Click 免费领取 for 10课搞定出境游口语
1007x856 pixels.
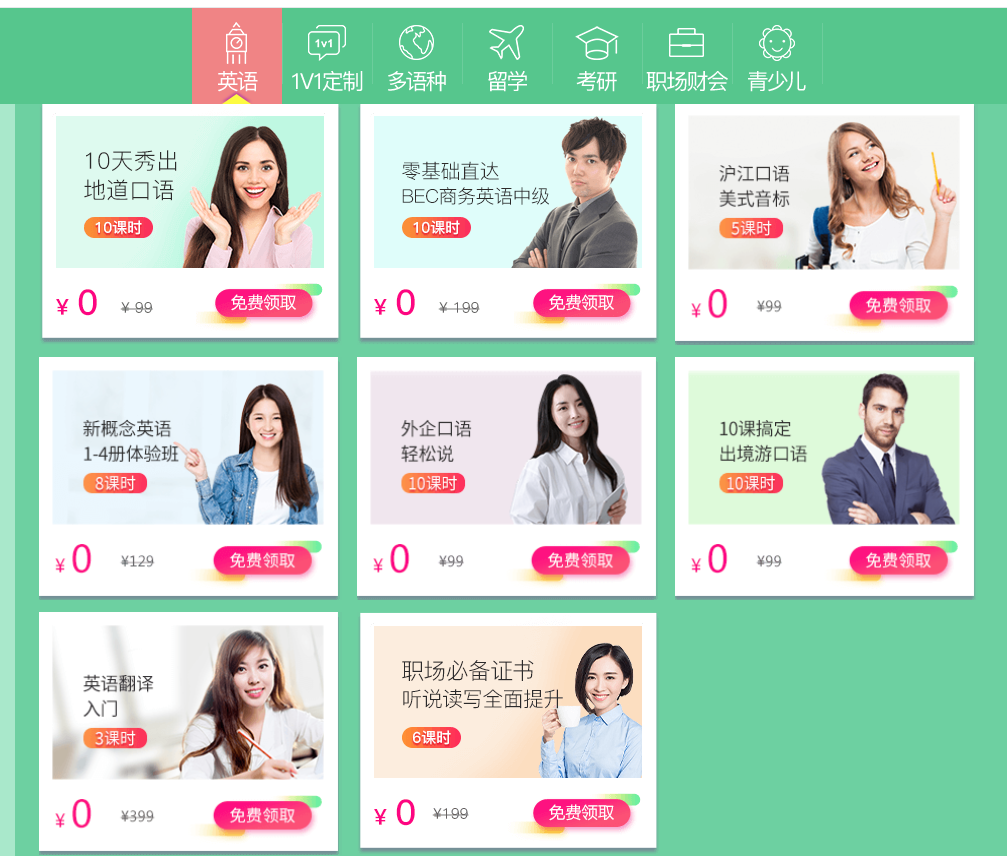tap(898, 561)
